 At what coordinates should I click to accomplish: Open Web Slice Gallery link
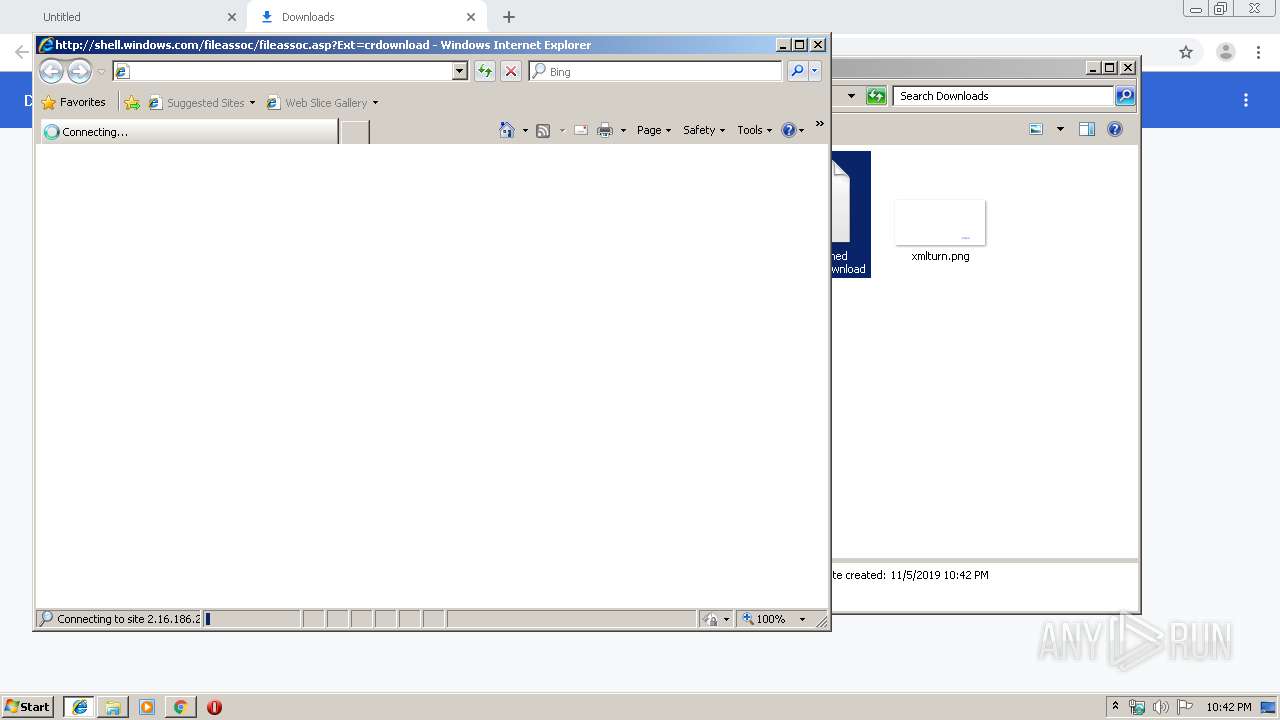click(322, 102)
